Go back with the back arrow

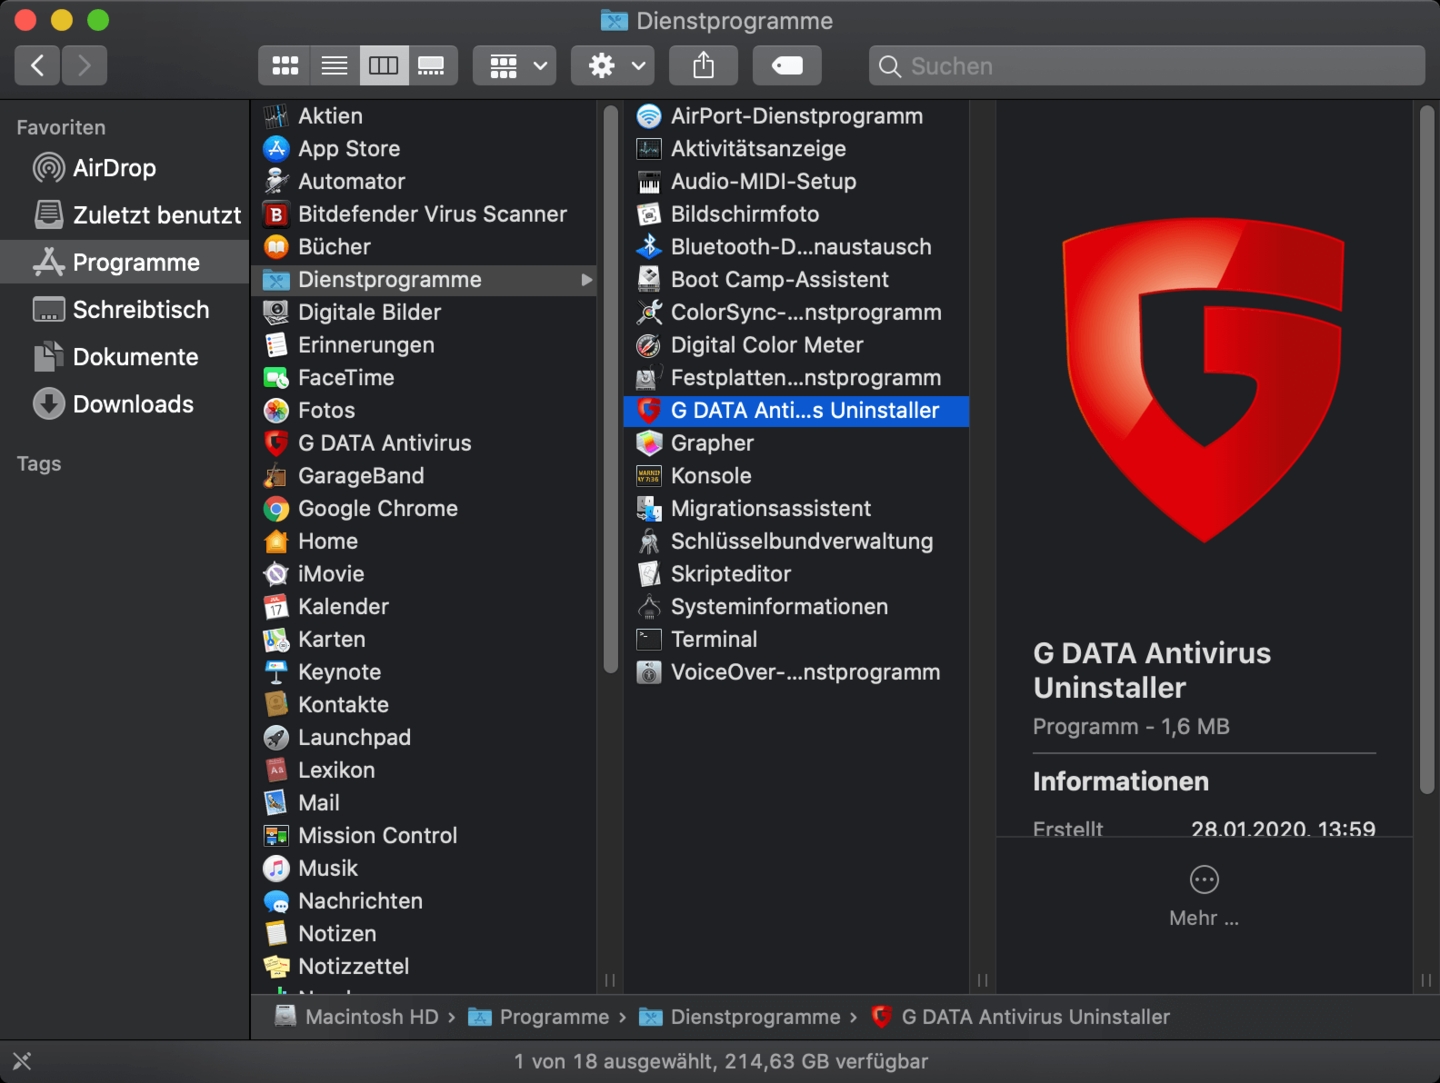pyautogui.click(x=37, y=66)
